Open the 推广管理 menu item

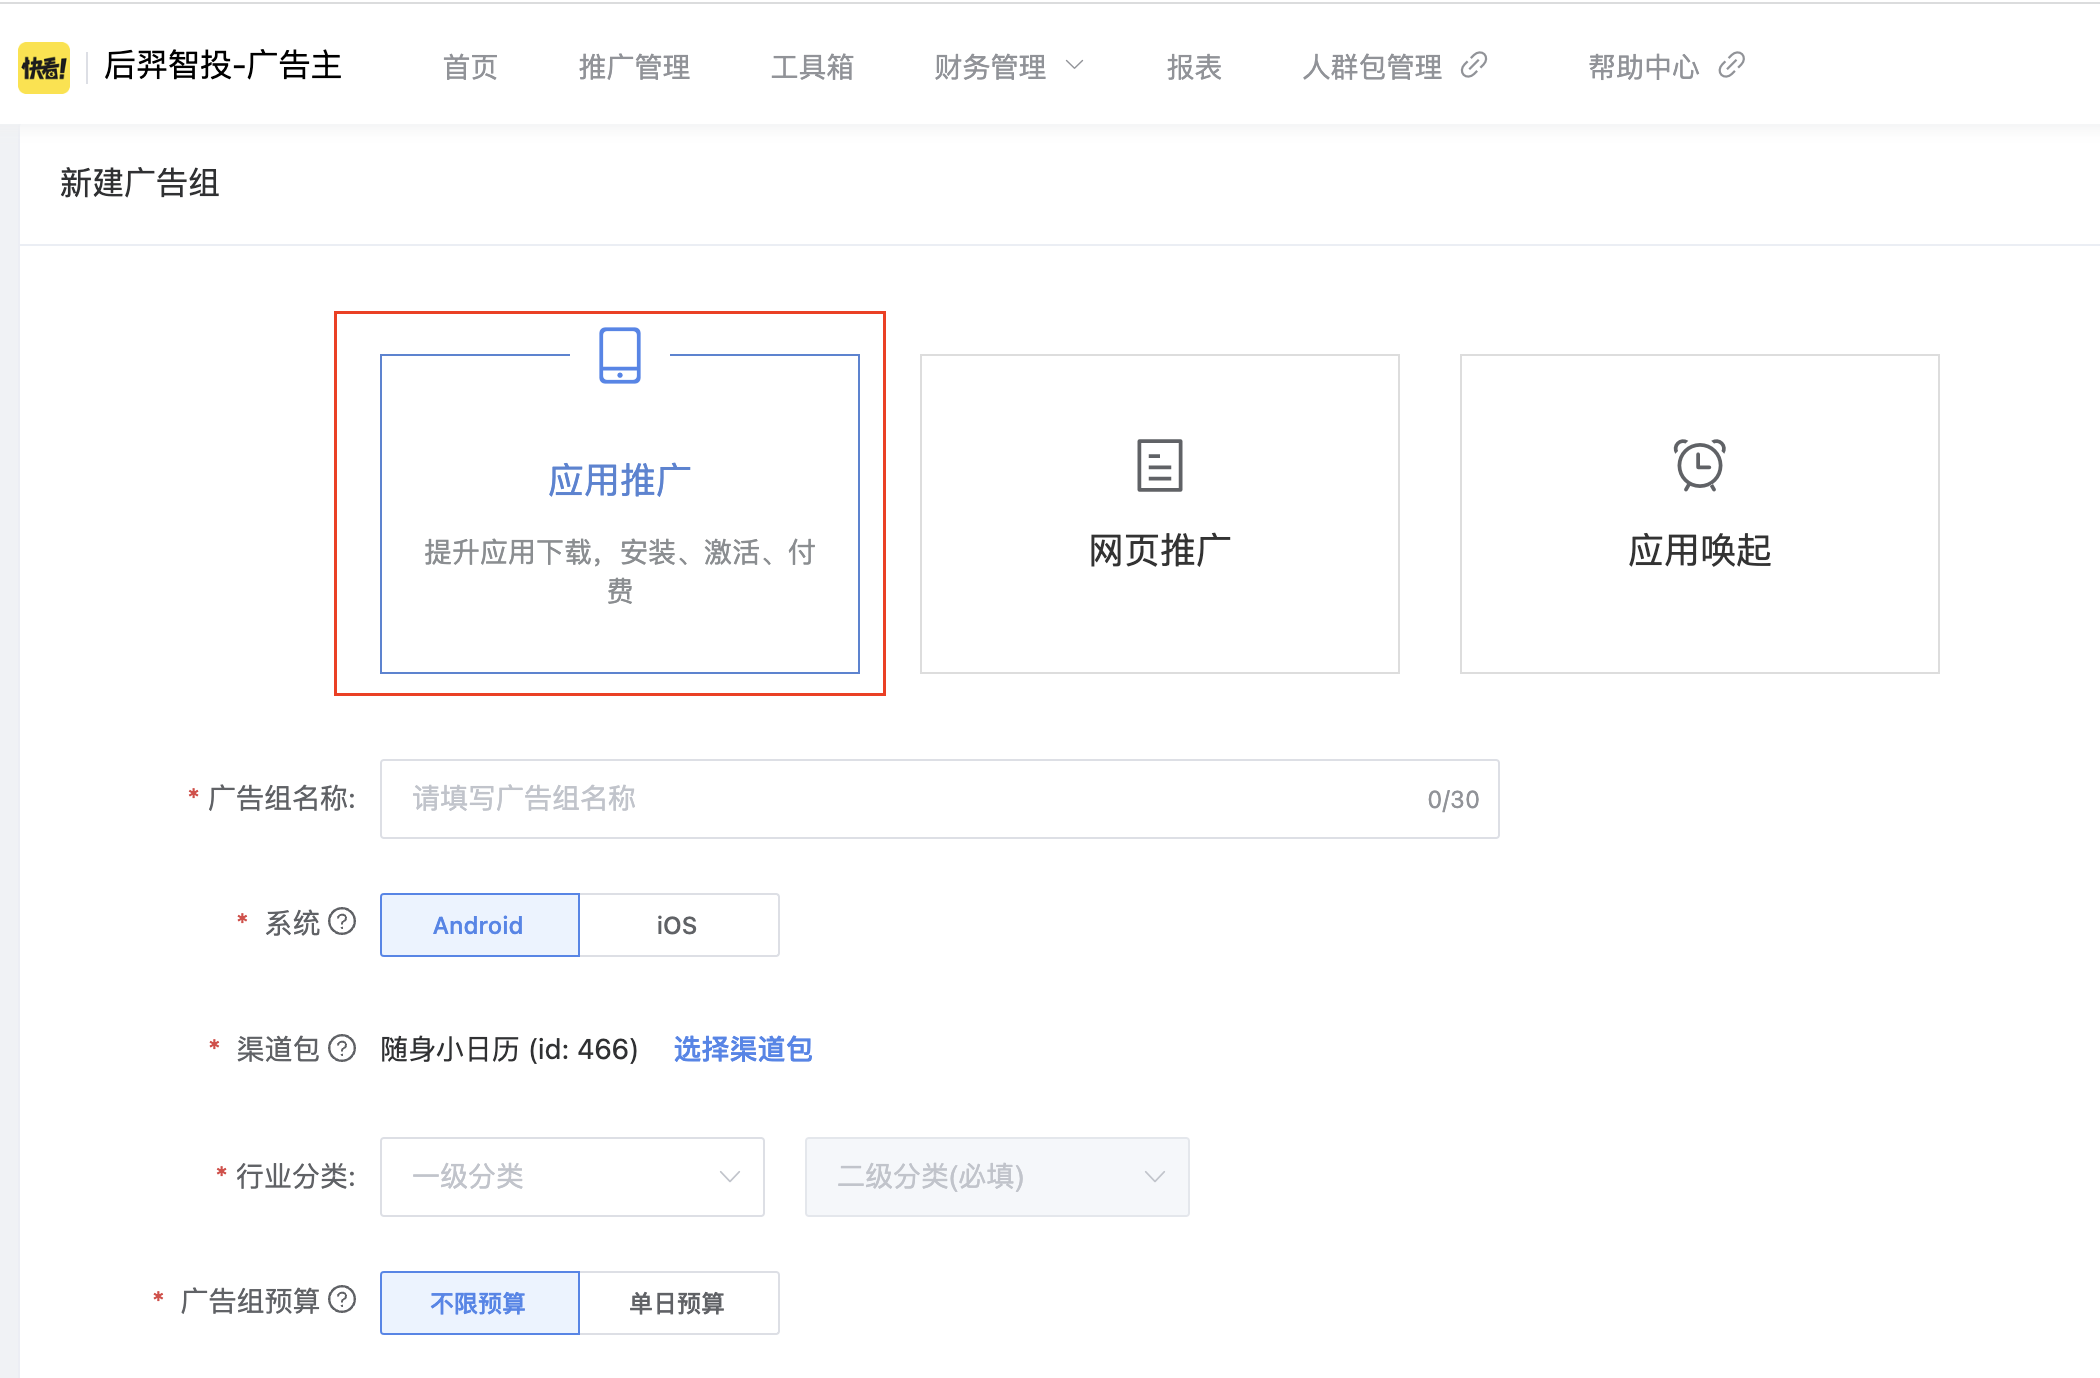[633, 66]
